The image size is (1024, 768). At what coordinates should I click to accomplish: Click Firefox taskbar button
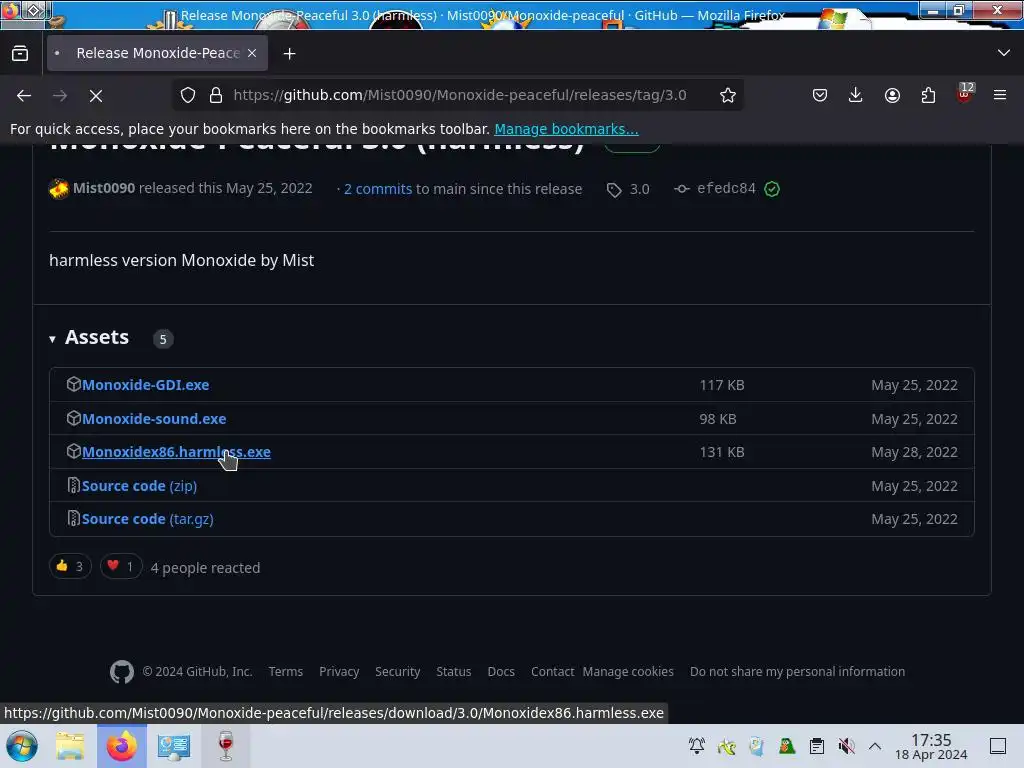(x=122, y=746)
